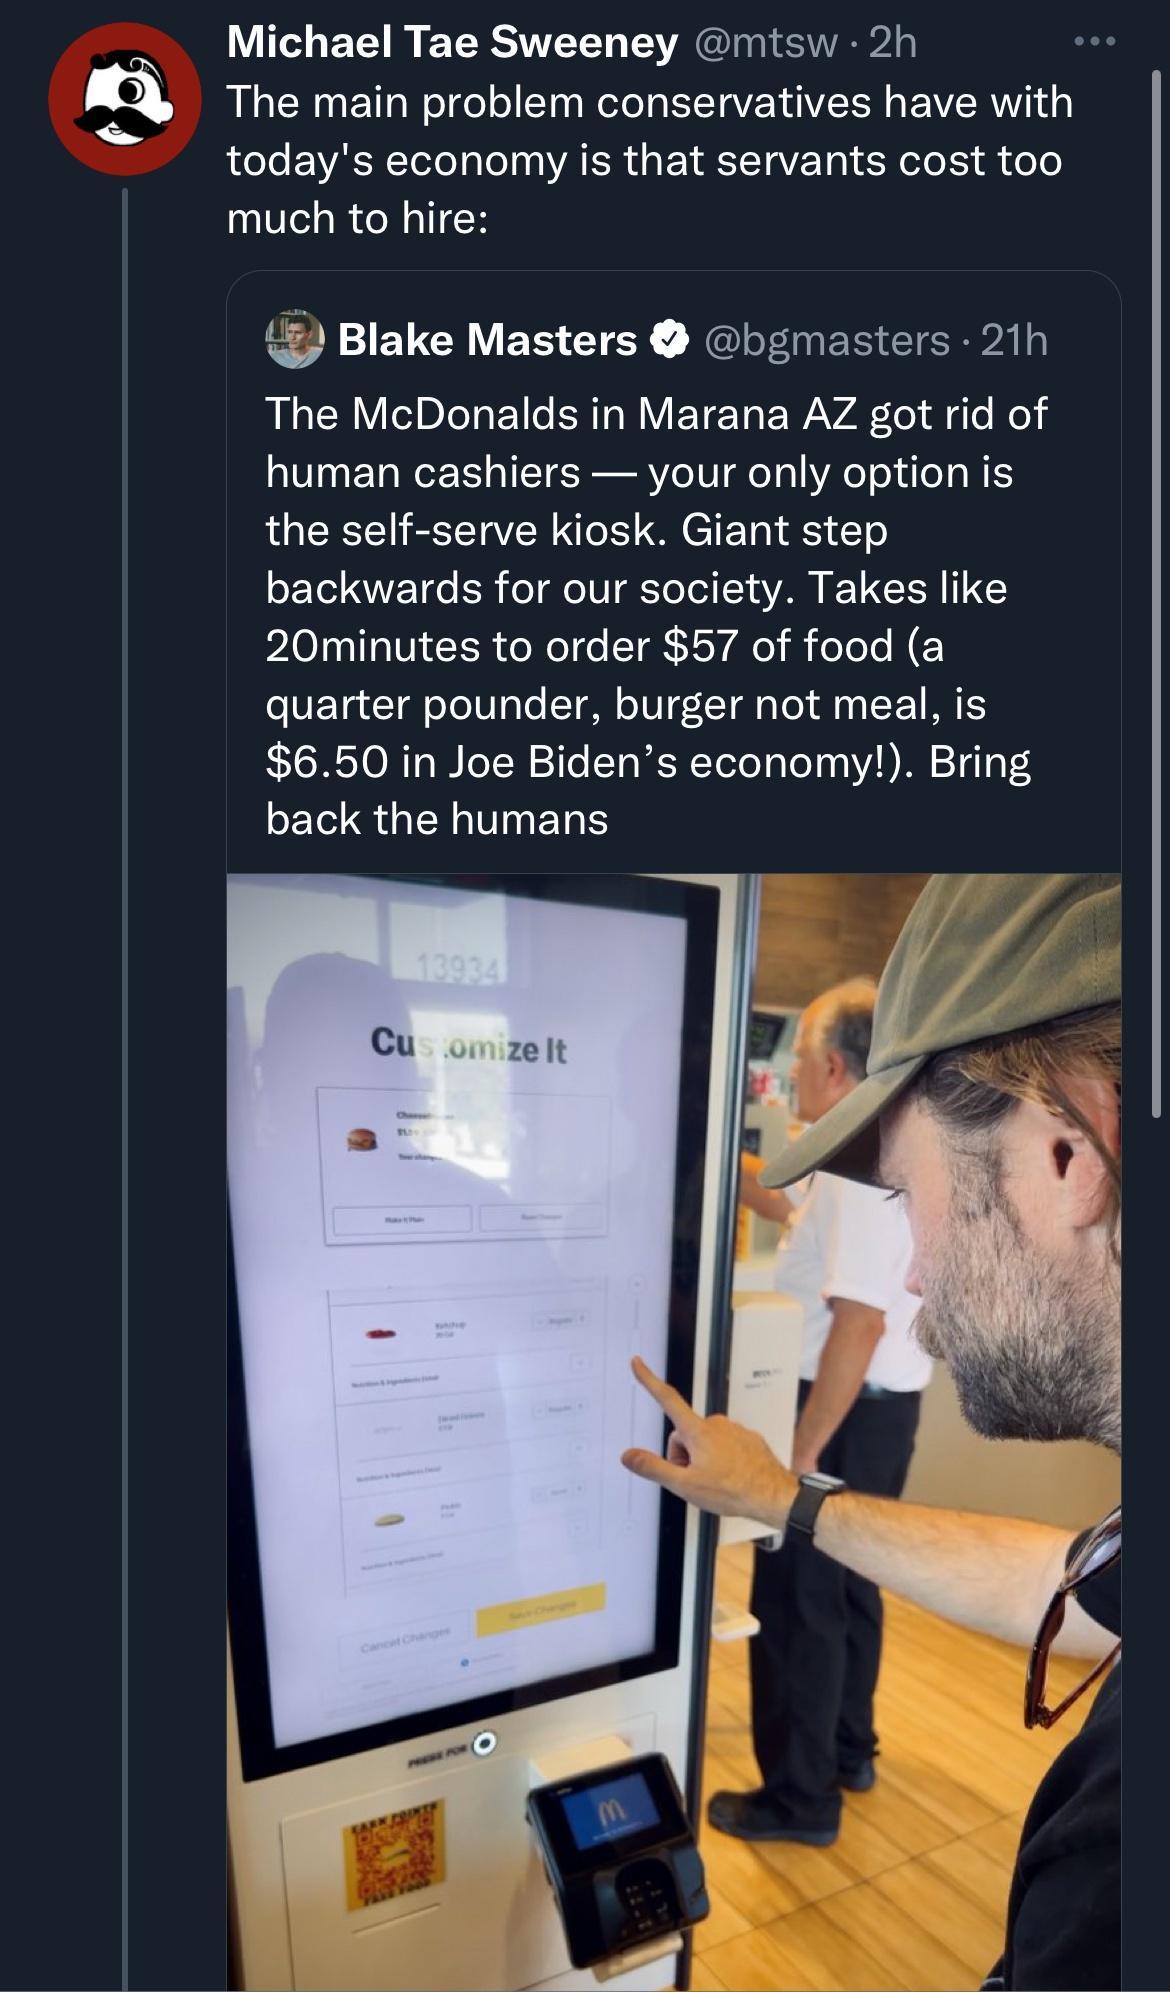Screen dimensions: 1170x1992
Task: Expand the Regular dropdown beside Ketchup
Action: tap(559, 1320)
